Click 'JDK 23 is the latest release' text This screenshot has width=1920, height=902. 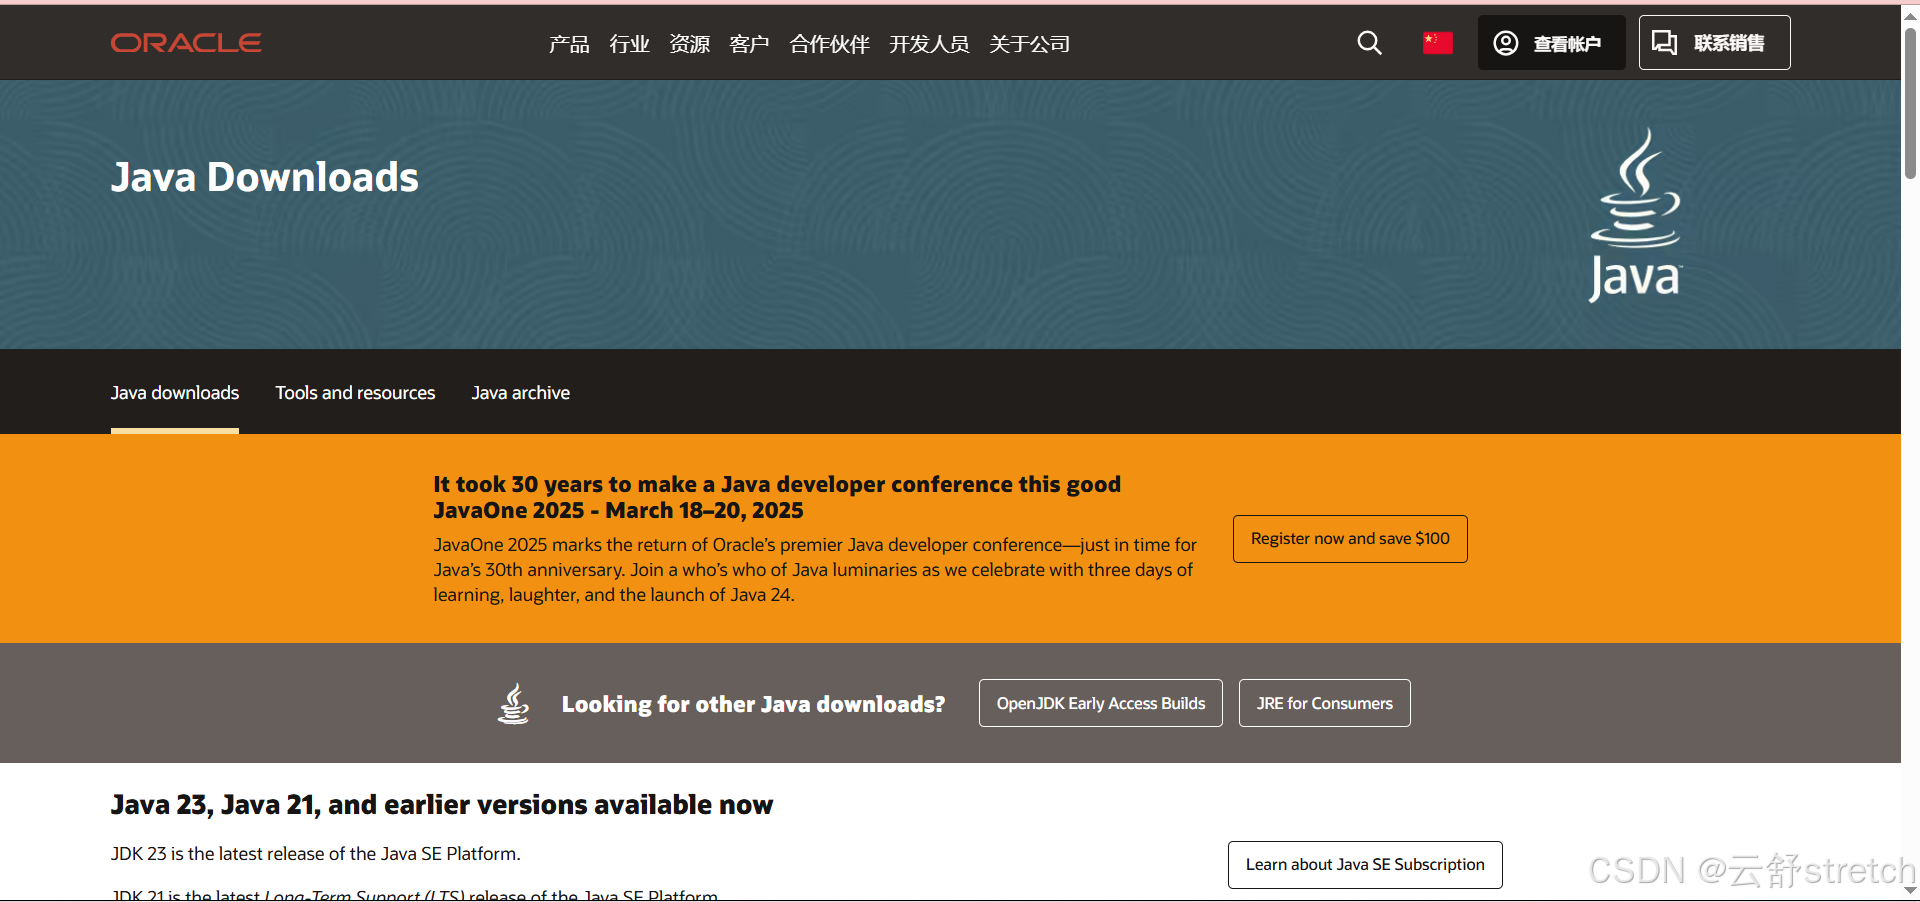pyautogui.click(x=315, y=854)
